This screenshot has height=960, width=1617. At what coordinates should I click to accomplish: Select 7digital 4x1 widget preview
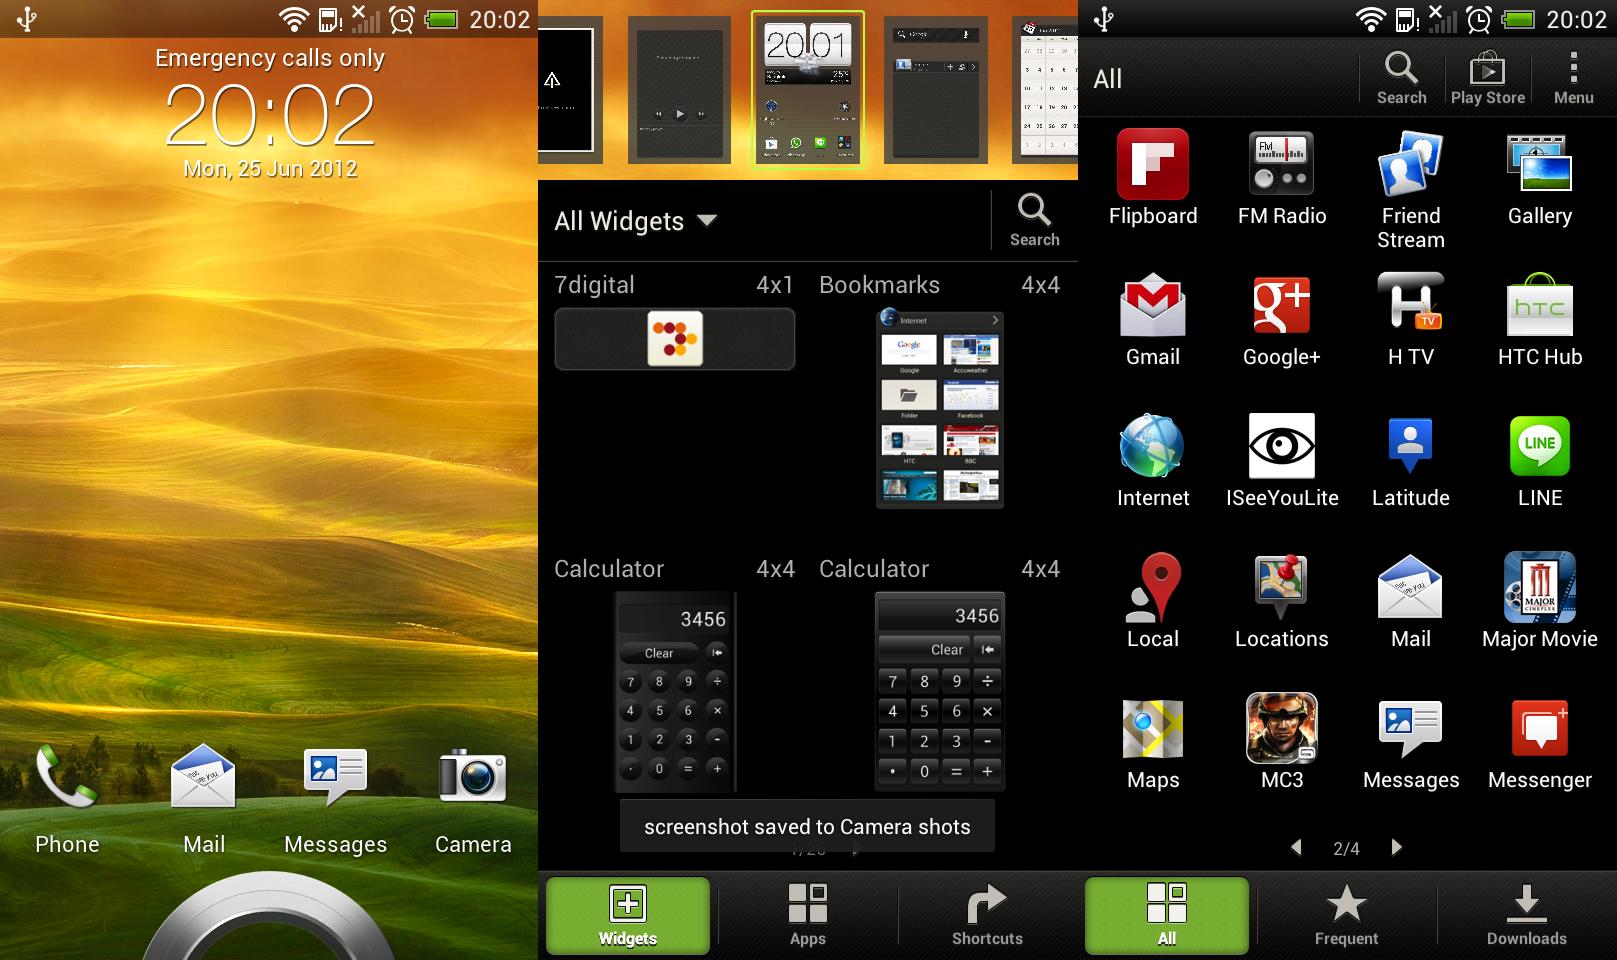[x=675, y=339]
